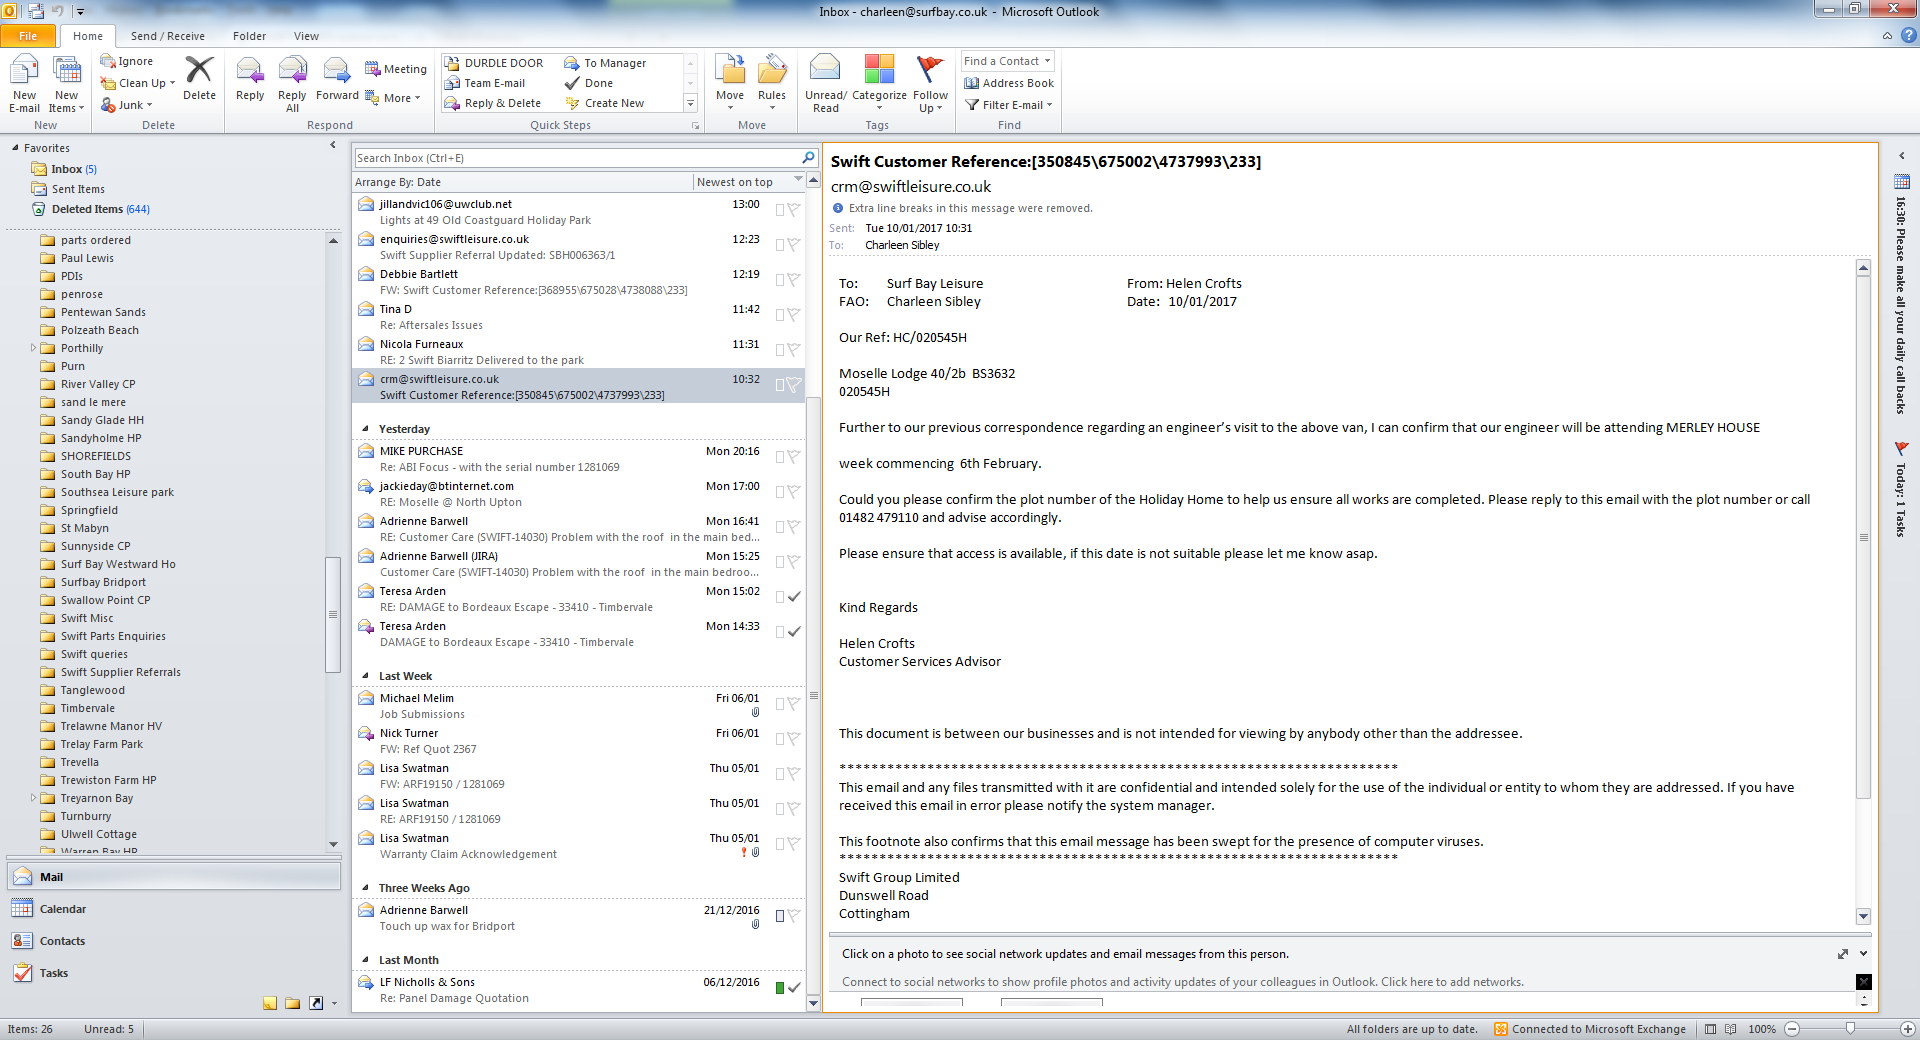Collapse the Three Weeks Ago group
1920x1040 pixels.
(x=365, y=888)
